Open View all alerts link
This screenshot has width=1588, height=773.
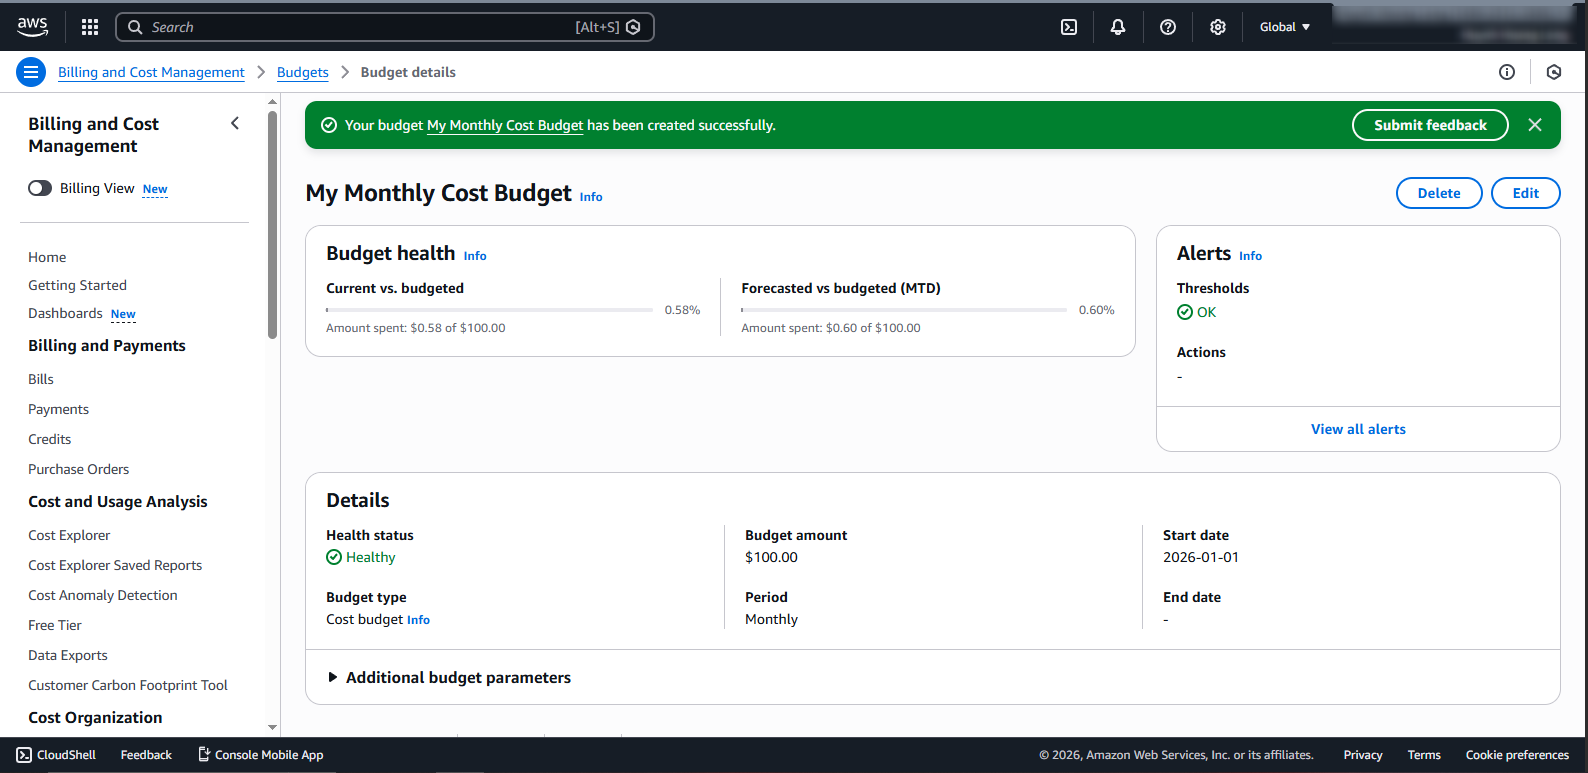(1358, 429)
